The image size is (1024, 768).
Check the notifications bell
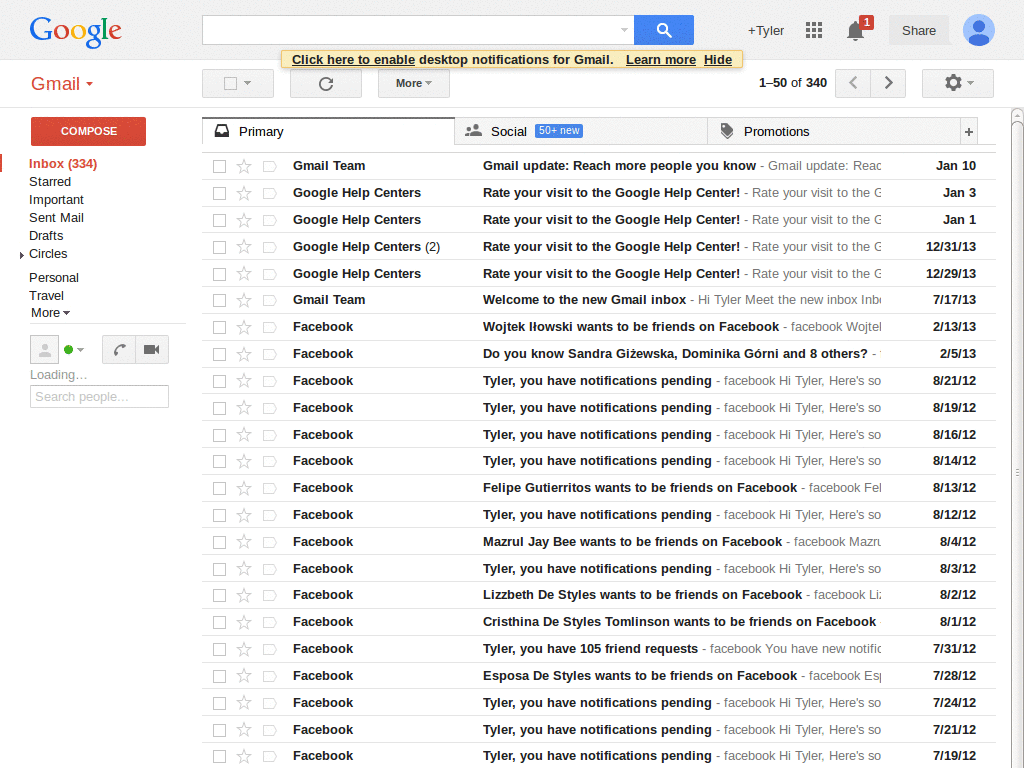click(854, 30)
